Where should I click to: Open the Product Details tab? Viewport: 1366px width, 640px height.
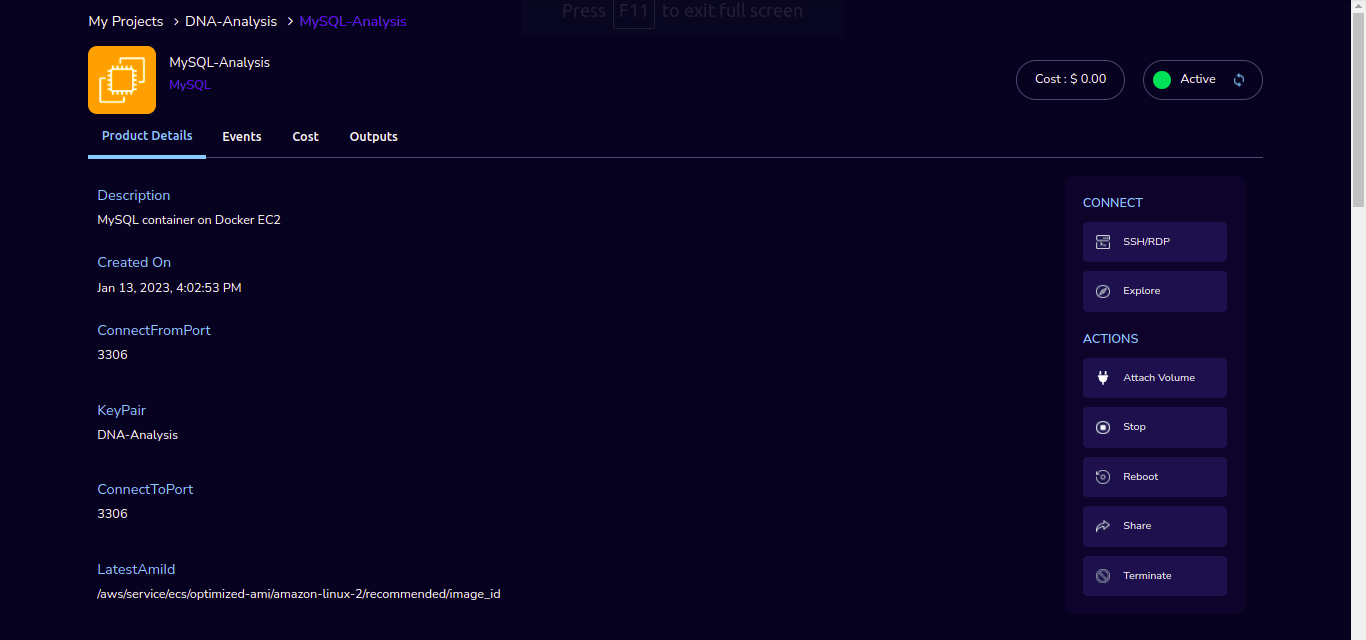(147, 136)
